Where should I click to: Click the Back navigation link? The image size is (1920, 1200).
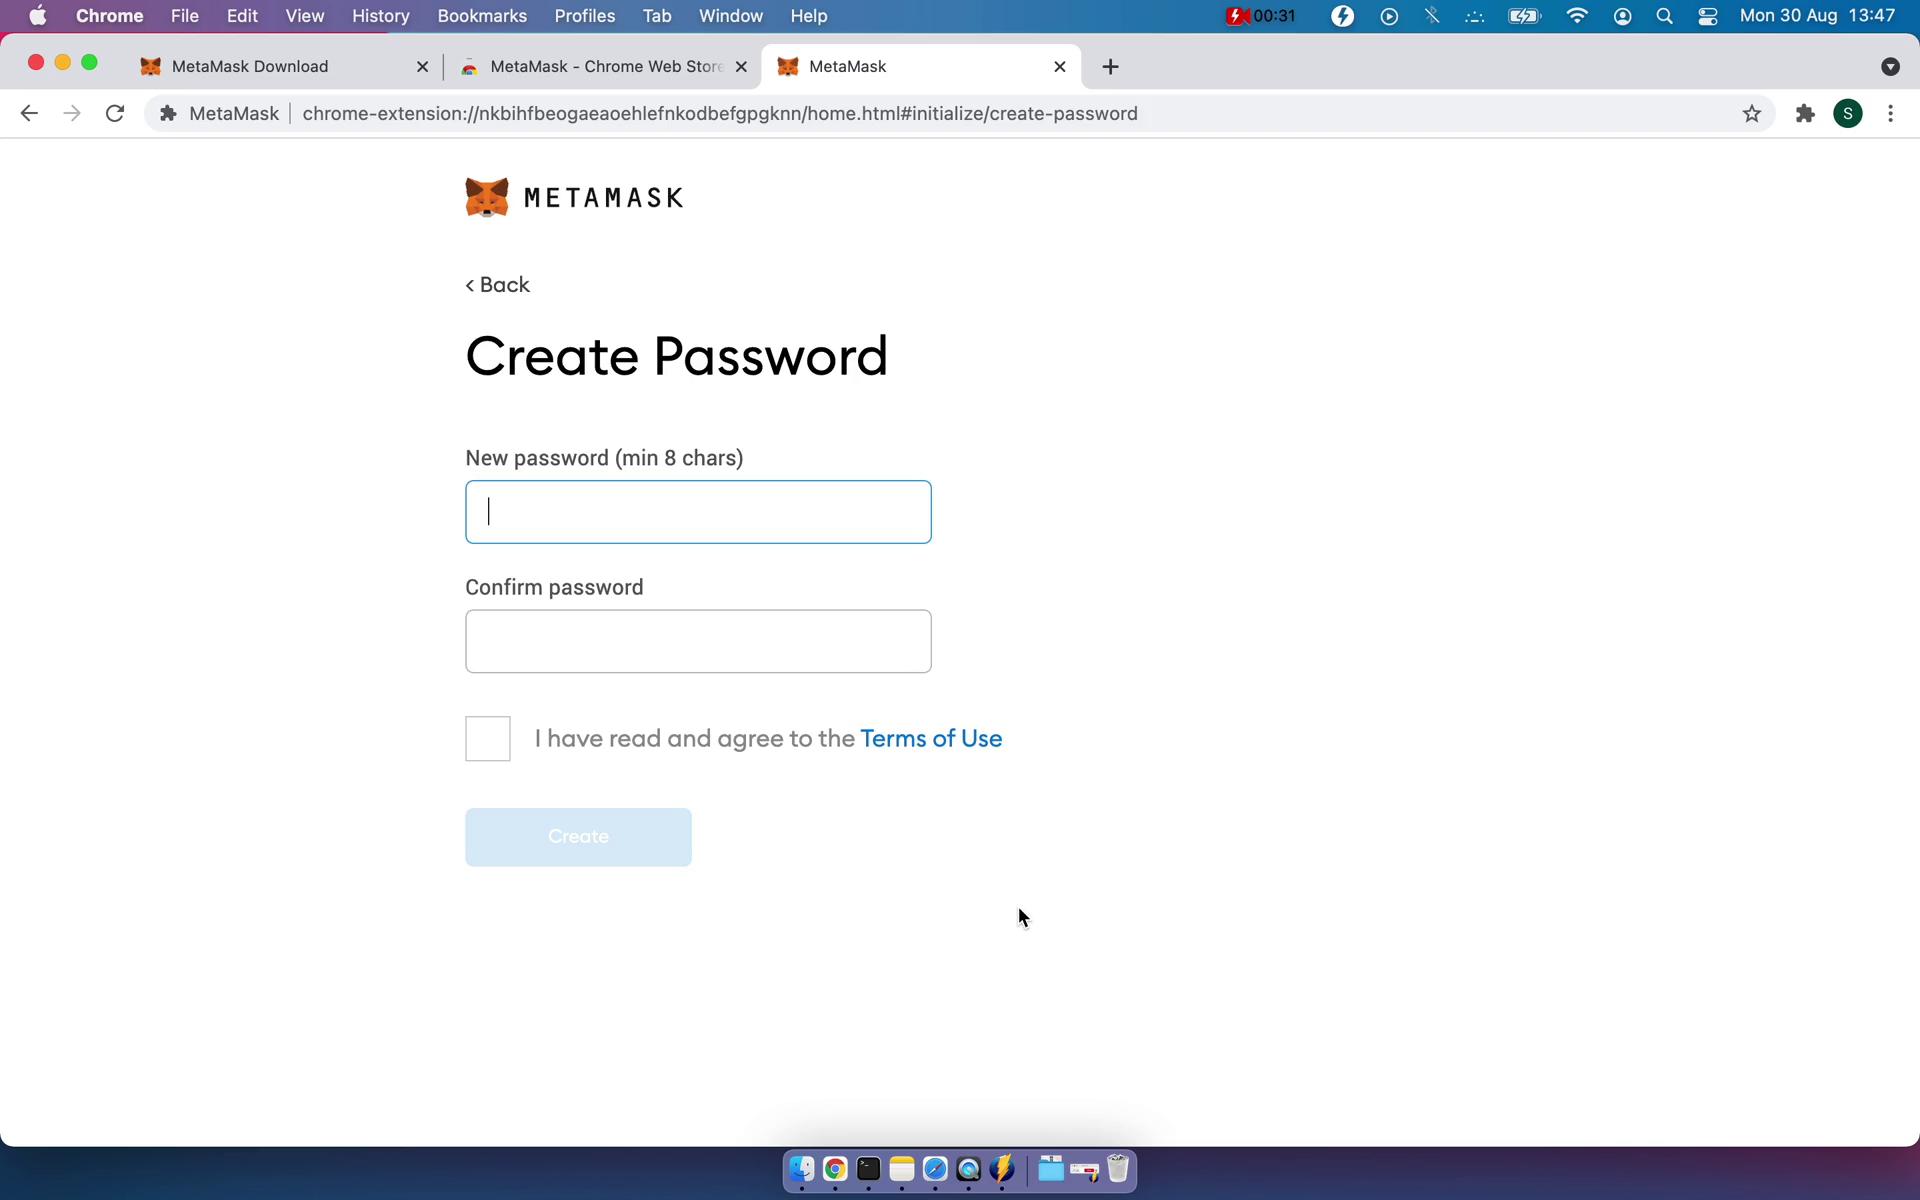click(x=498, y=283)
